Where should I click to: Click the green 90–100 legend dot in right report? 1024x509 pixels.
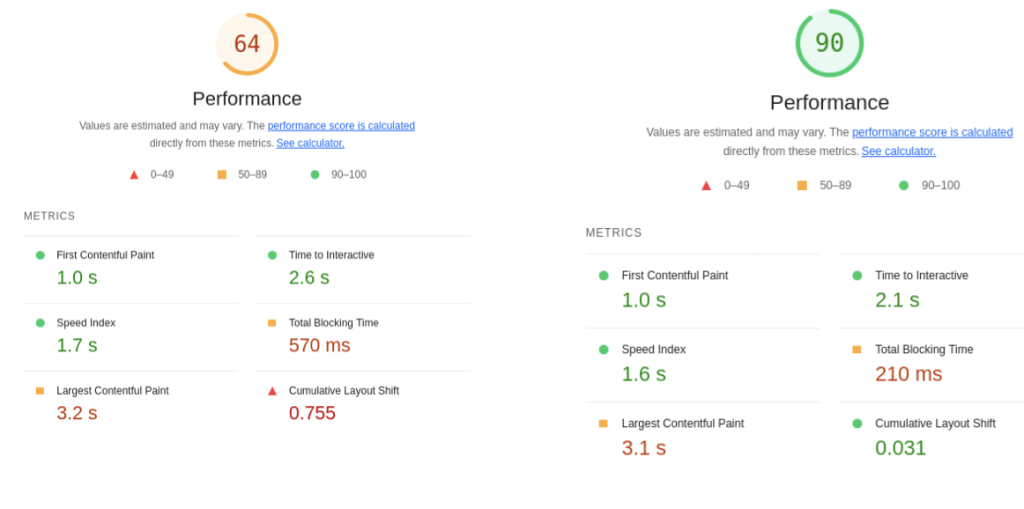point(904,185)
